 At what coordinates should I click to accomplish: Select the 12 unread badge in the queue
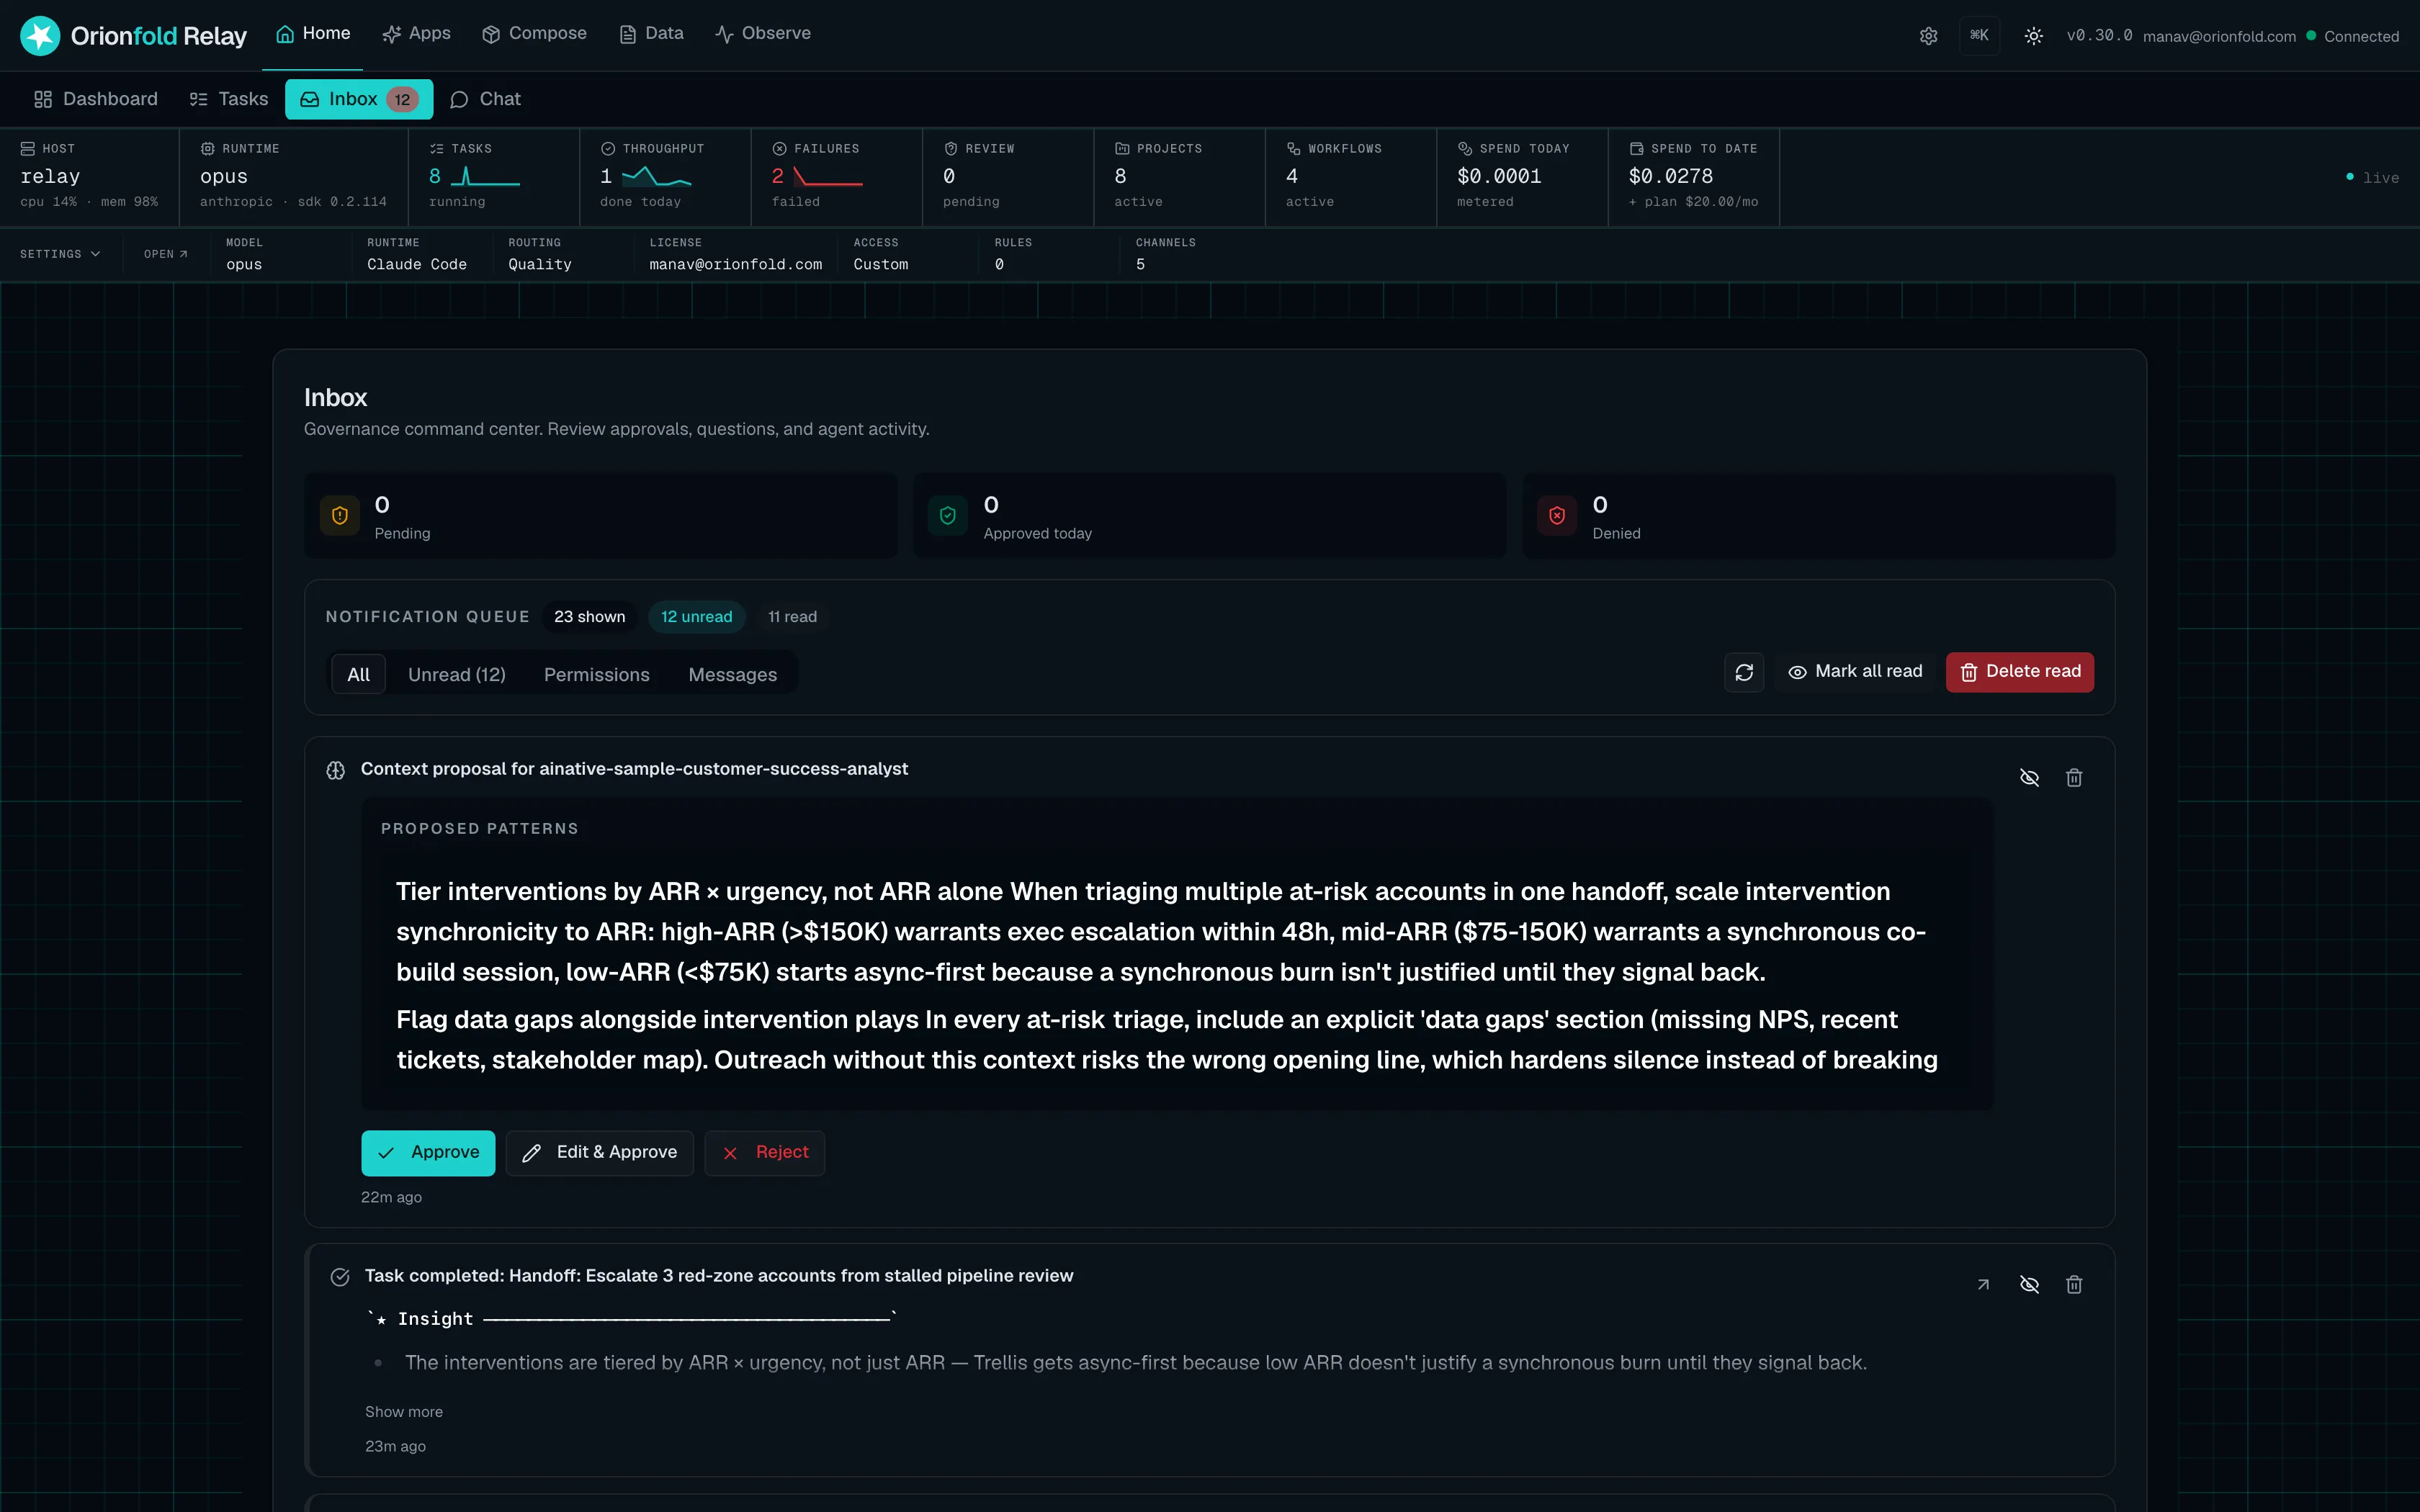tap(697, 617)
